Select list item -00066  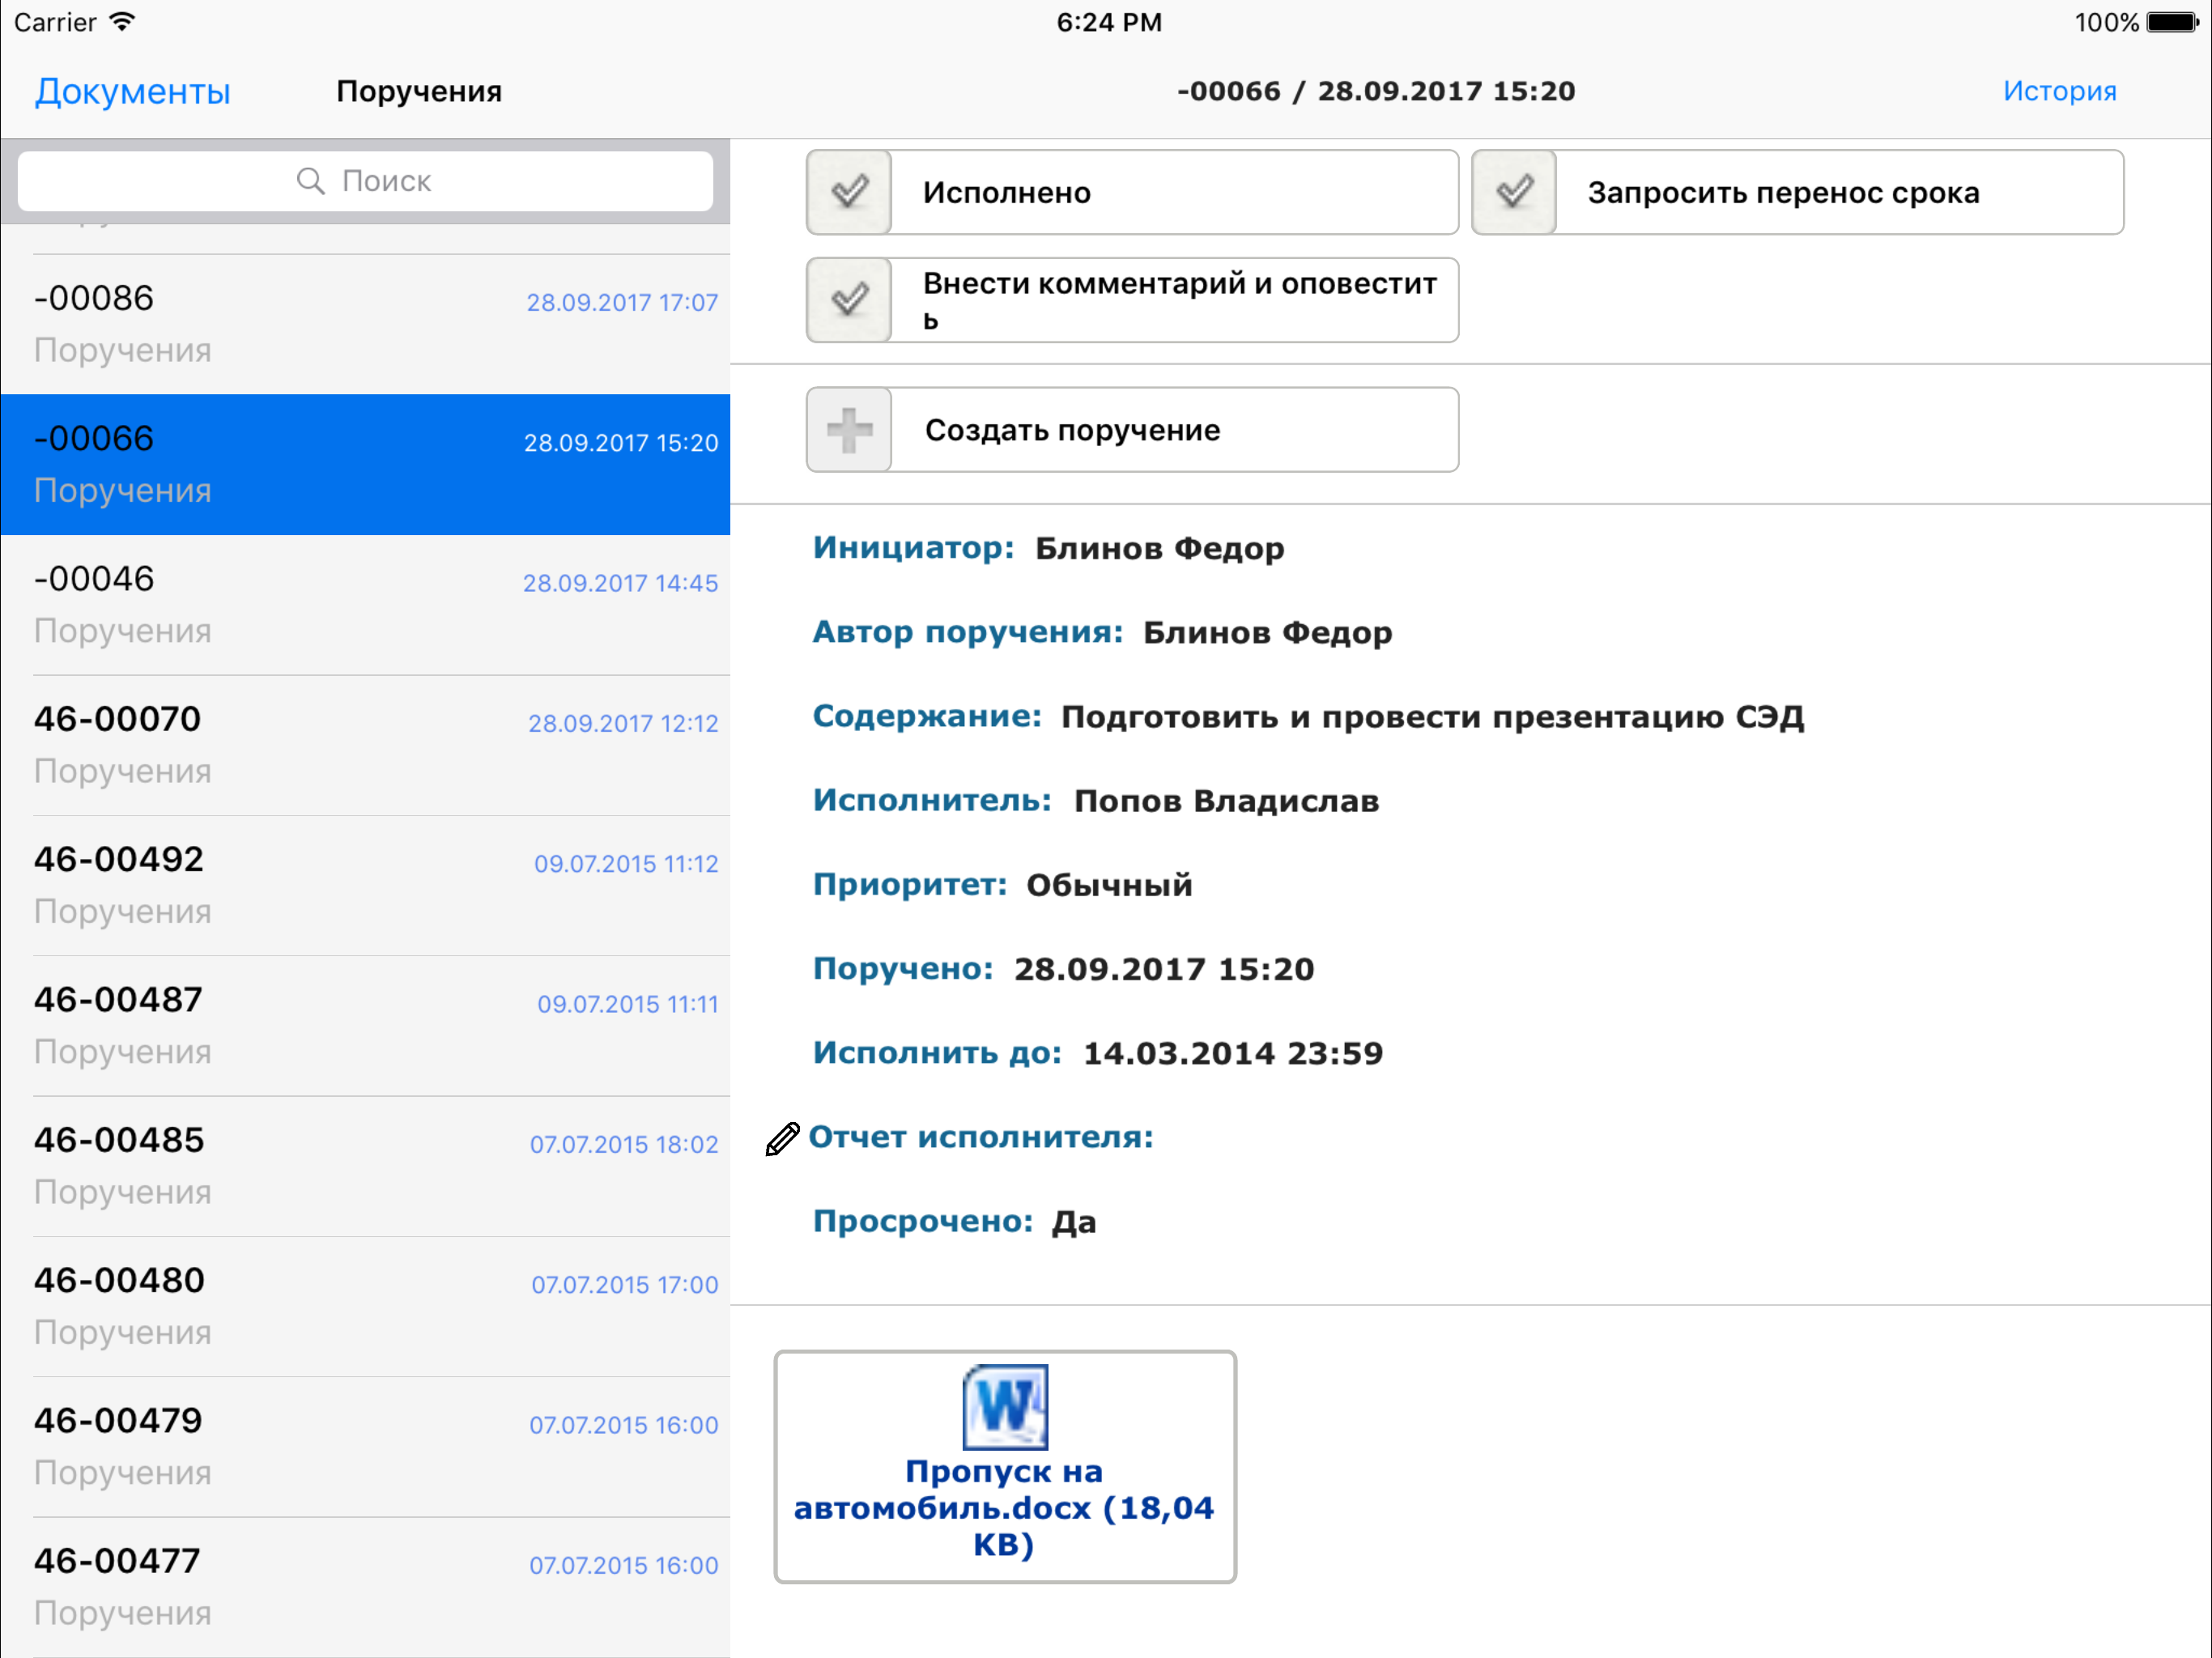[365, 465]
